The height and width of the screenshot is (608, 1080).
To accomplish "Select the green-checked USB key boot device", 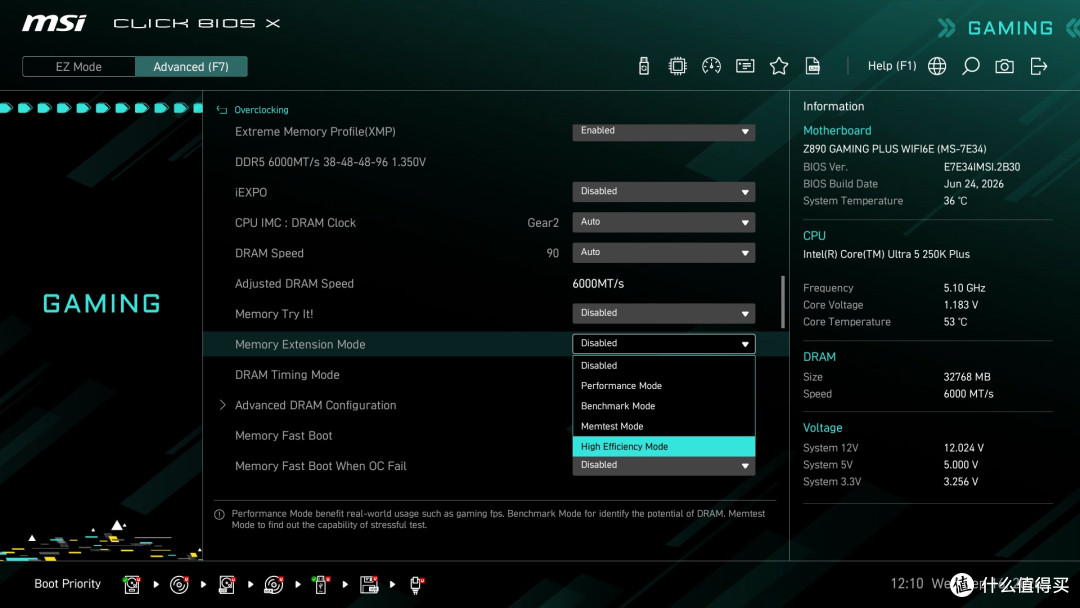I will [x=321, y=585].
